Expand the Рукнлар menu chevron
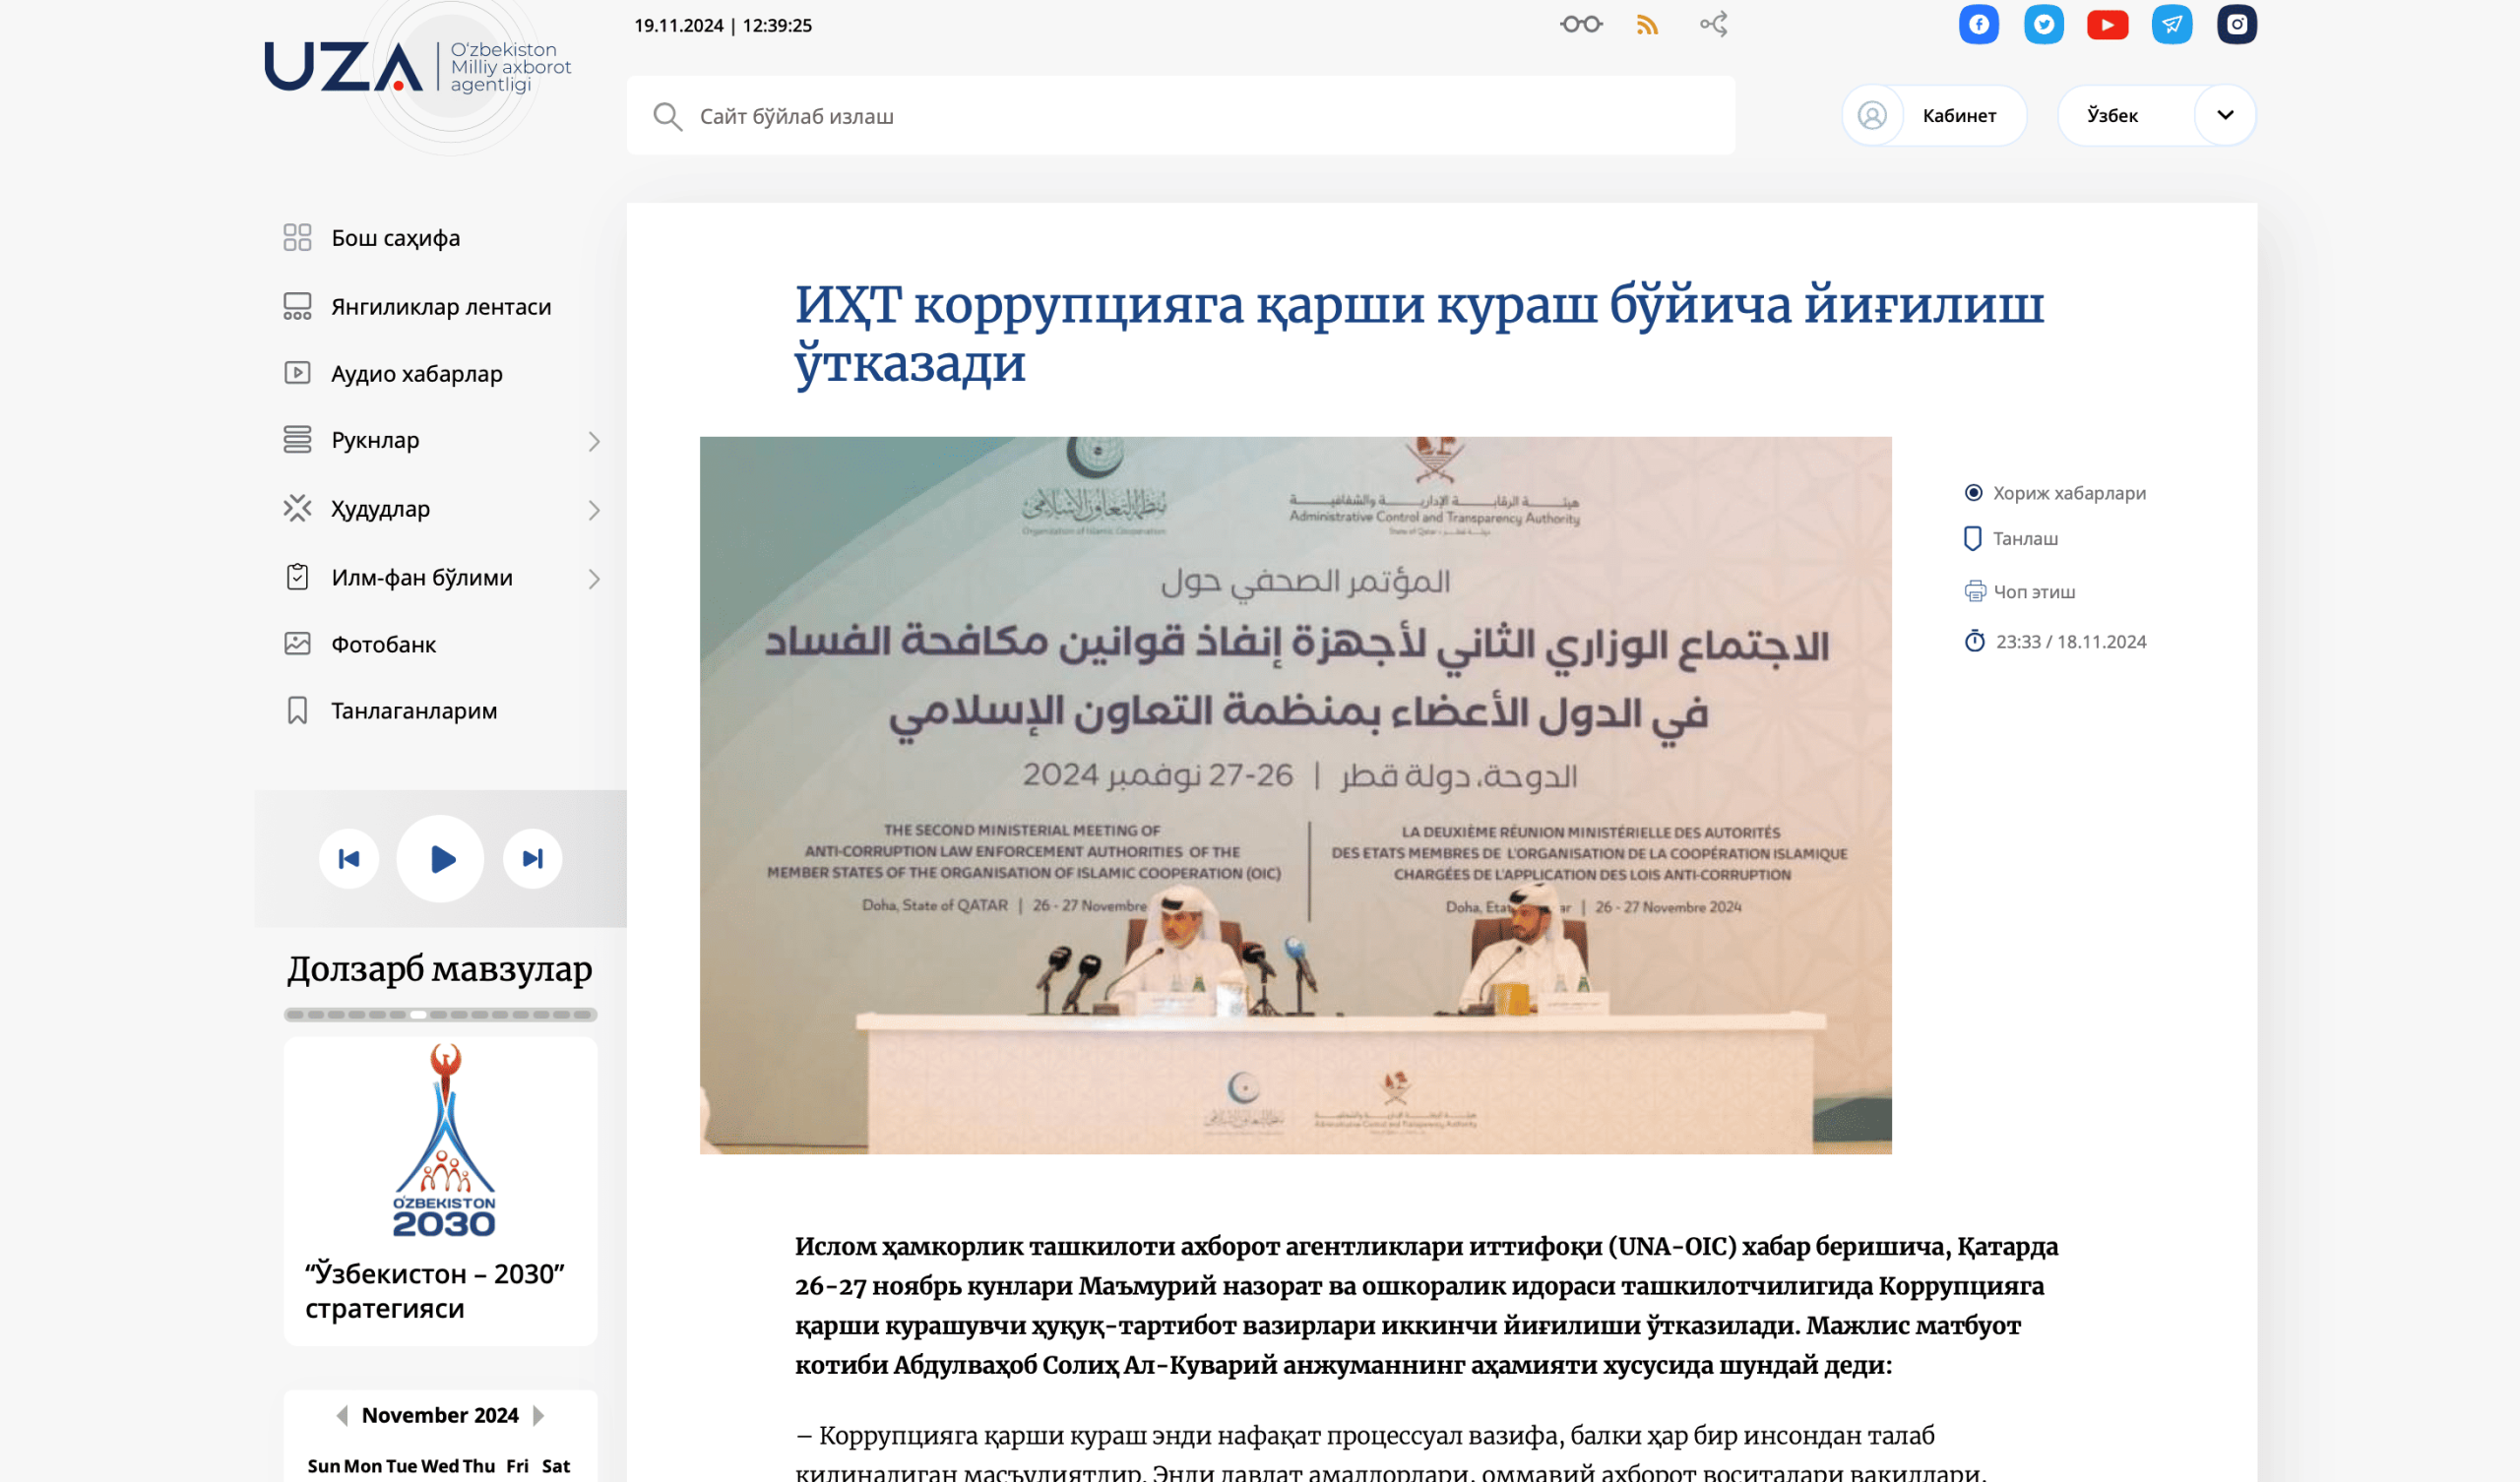The image size is (2520, 1482). pyautogui.click(x=594, y=442)
